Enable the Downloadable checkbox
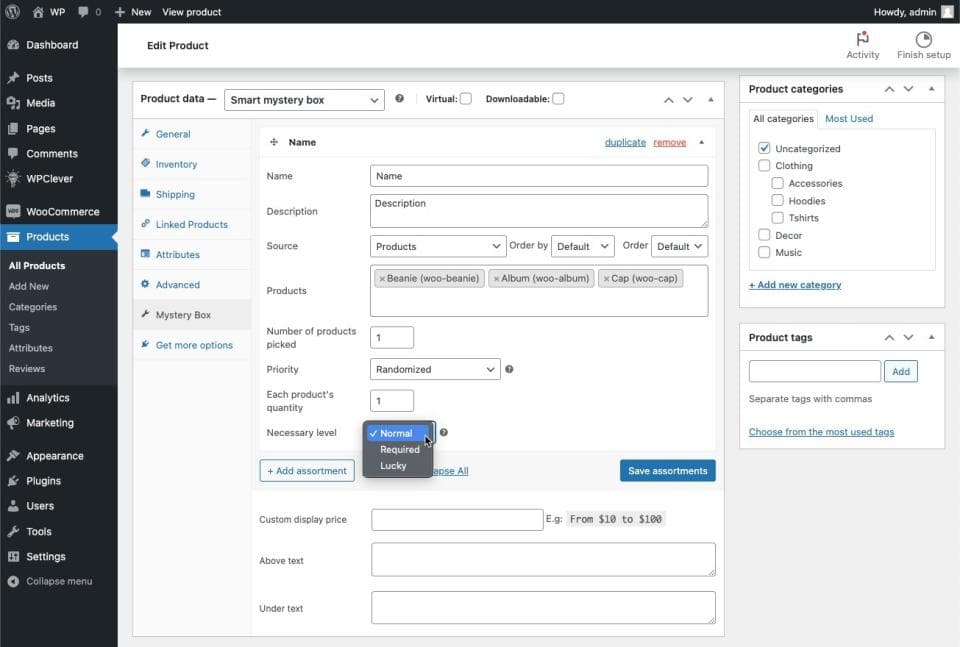Viewport: 960px width, 647px height. tap(558, 99)
